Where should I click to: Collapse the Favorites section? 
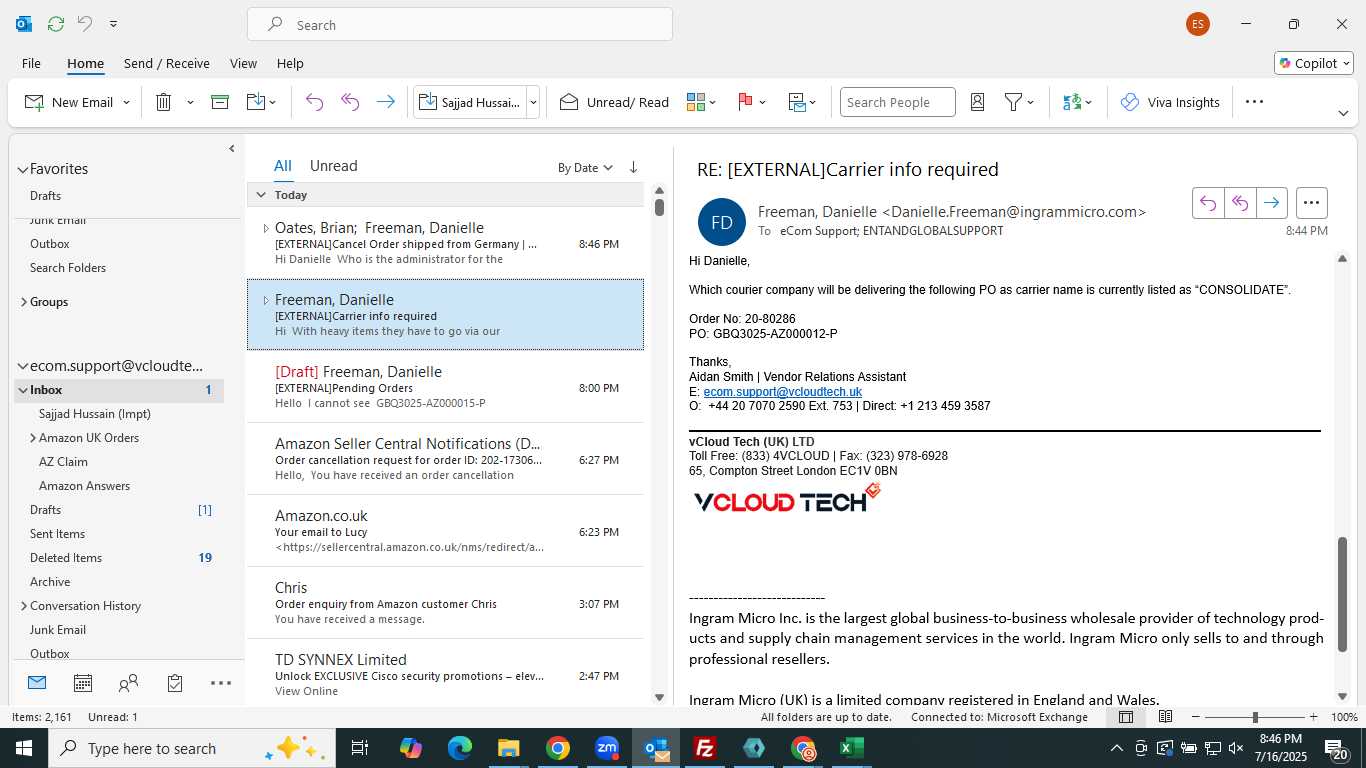pos(23,169)
